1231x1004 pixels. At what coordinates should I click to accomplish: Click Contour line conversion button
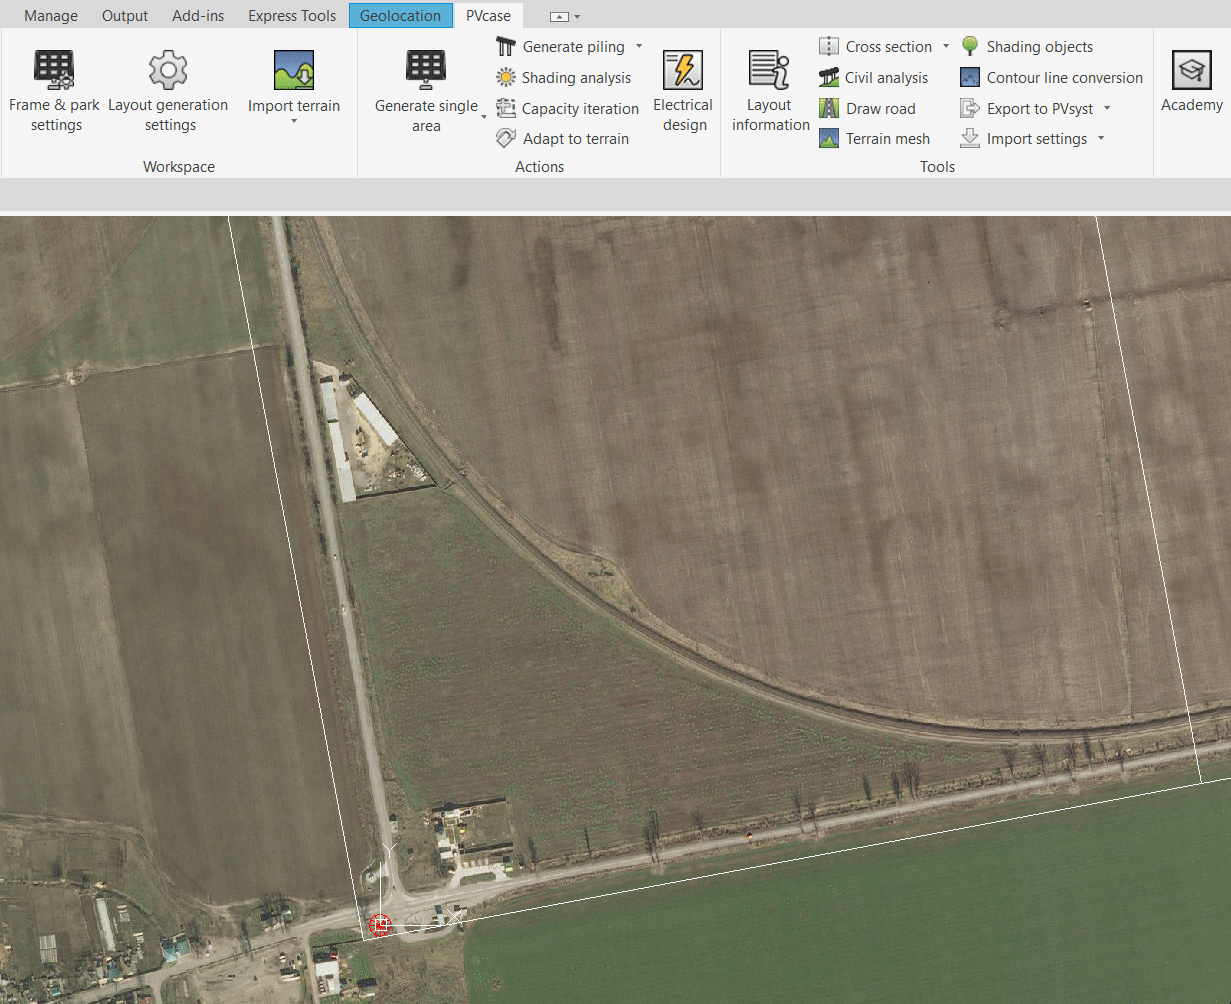[x=1051, y=78]
